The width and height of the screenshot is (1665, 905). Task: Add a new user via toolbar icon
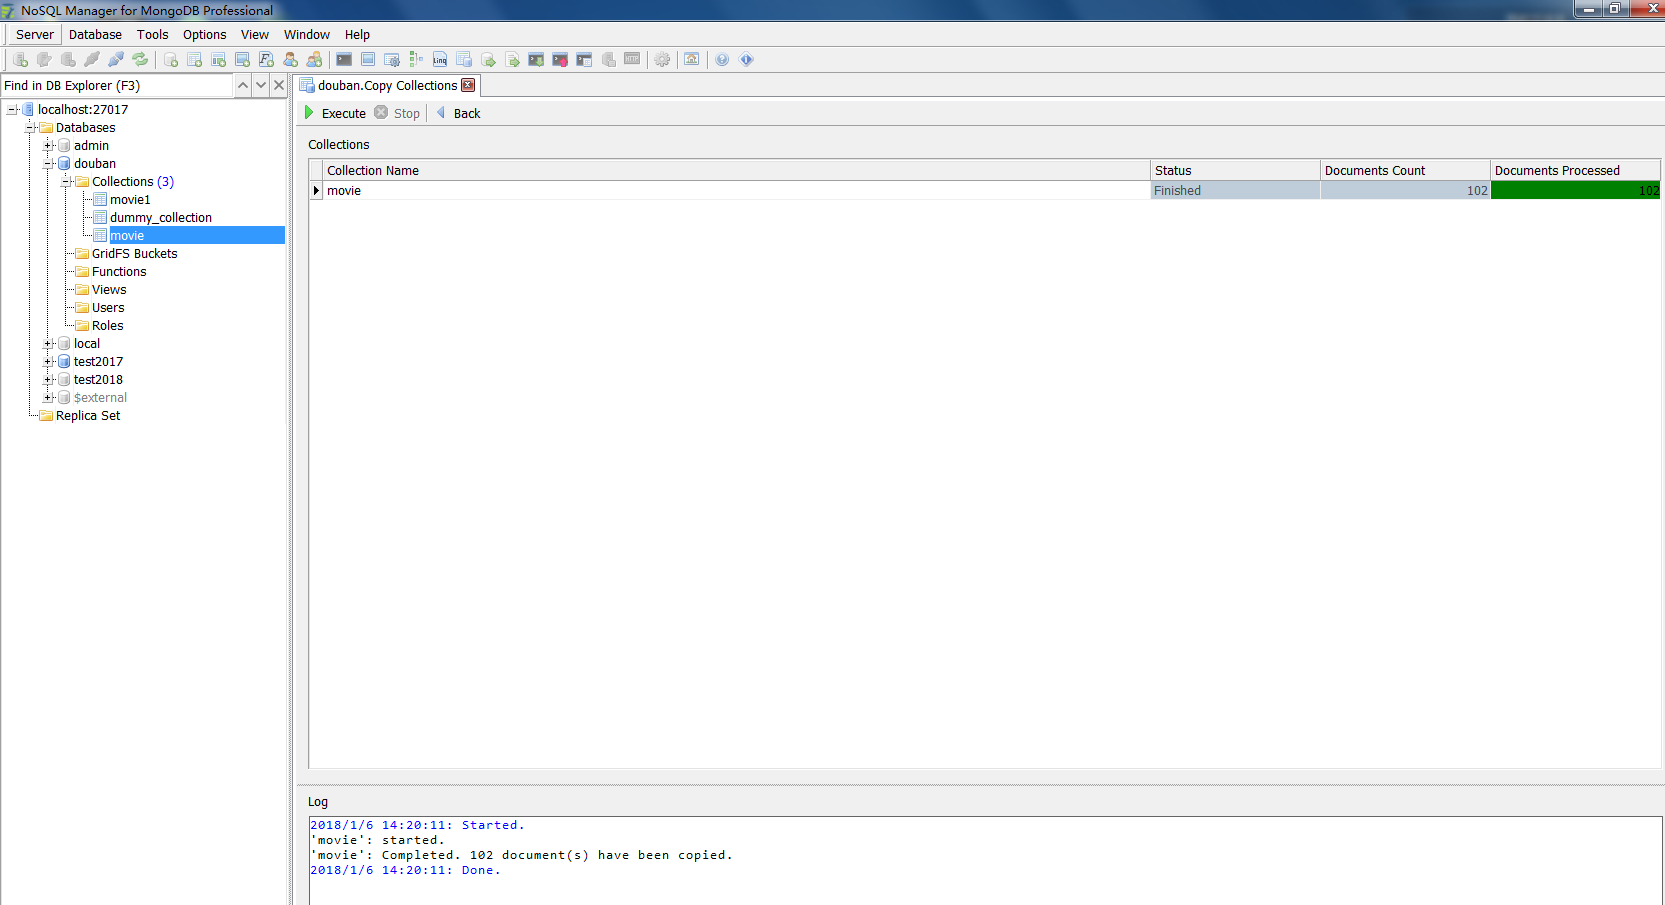tap(290, 59)
